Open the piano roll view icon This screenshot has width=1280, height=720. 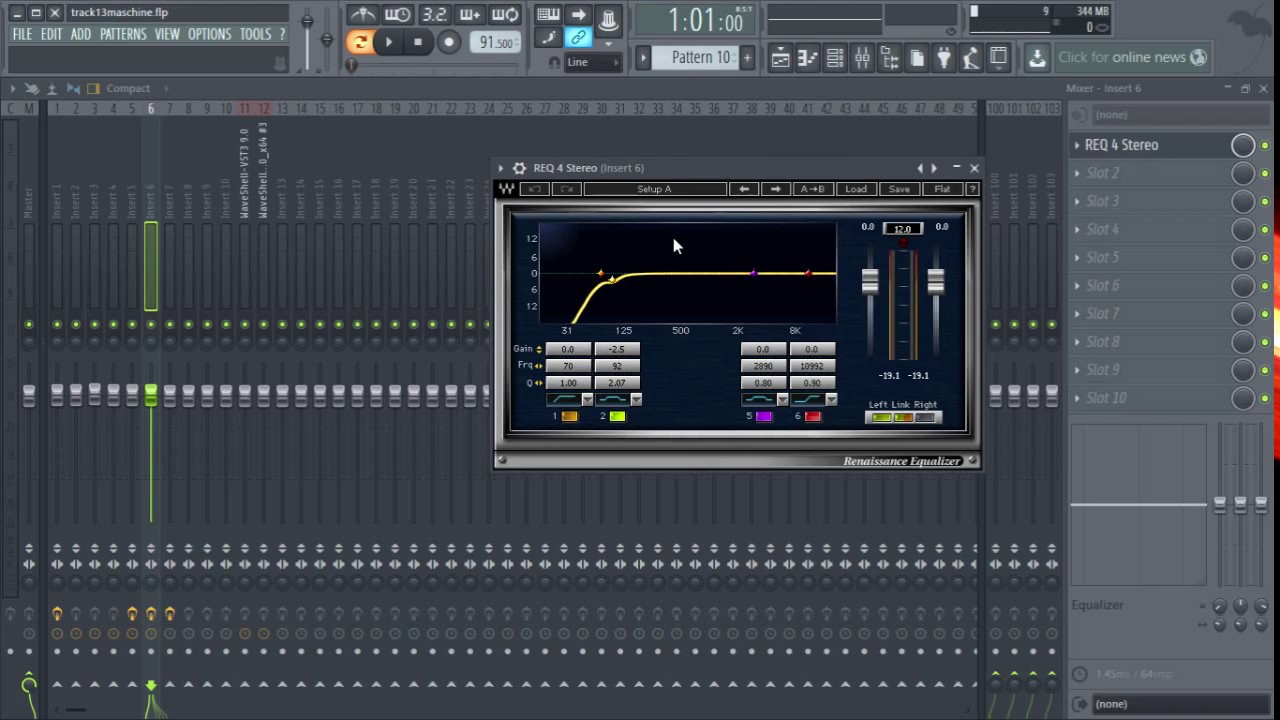[807, 58]
